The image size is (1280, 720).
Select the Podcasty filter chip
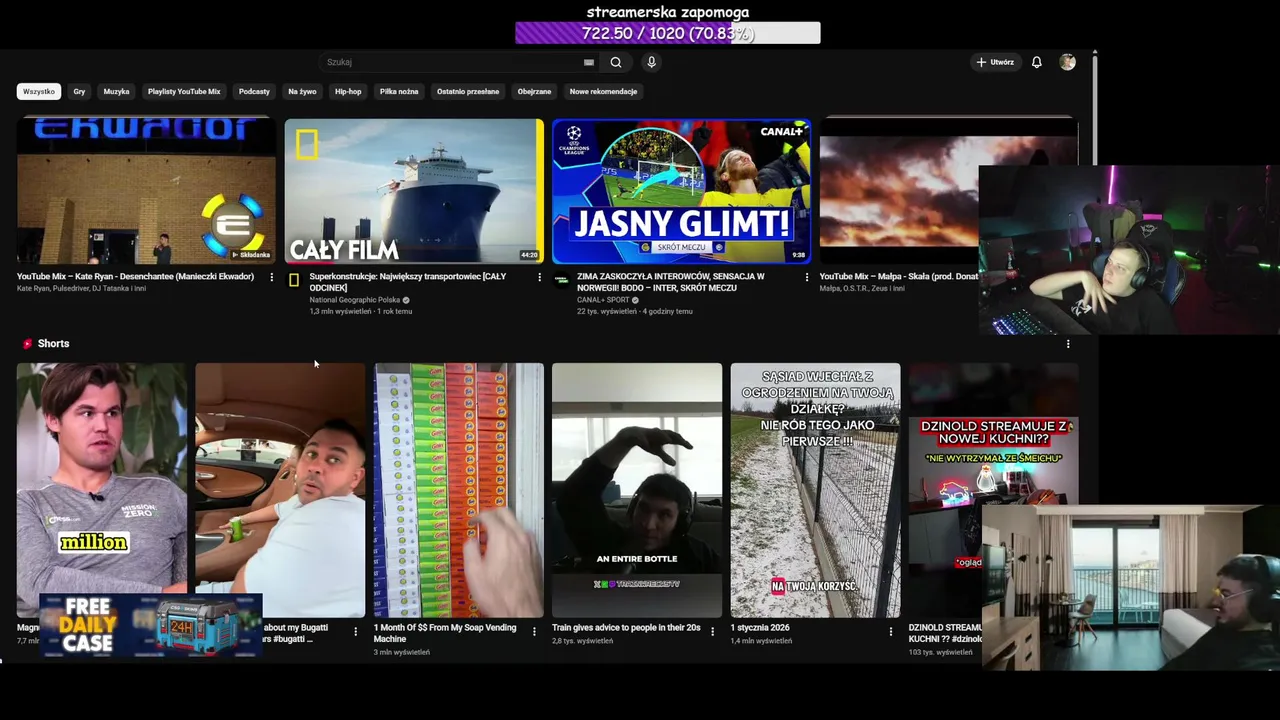[254, 91]
